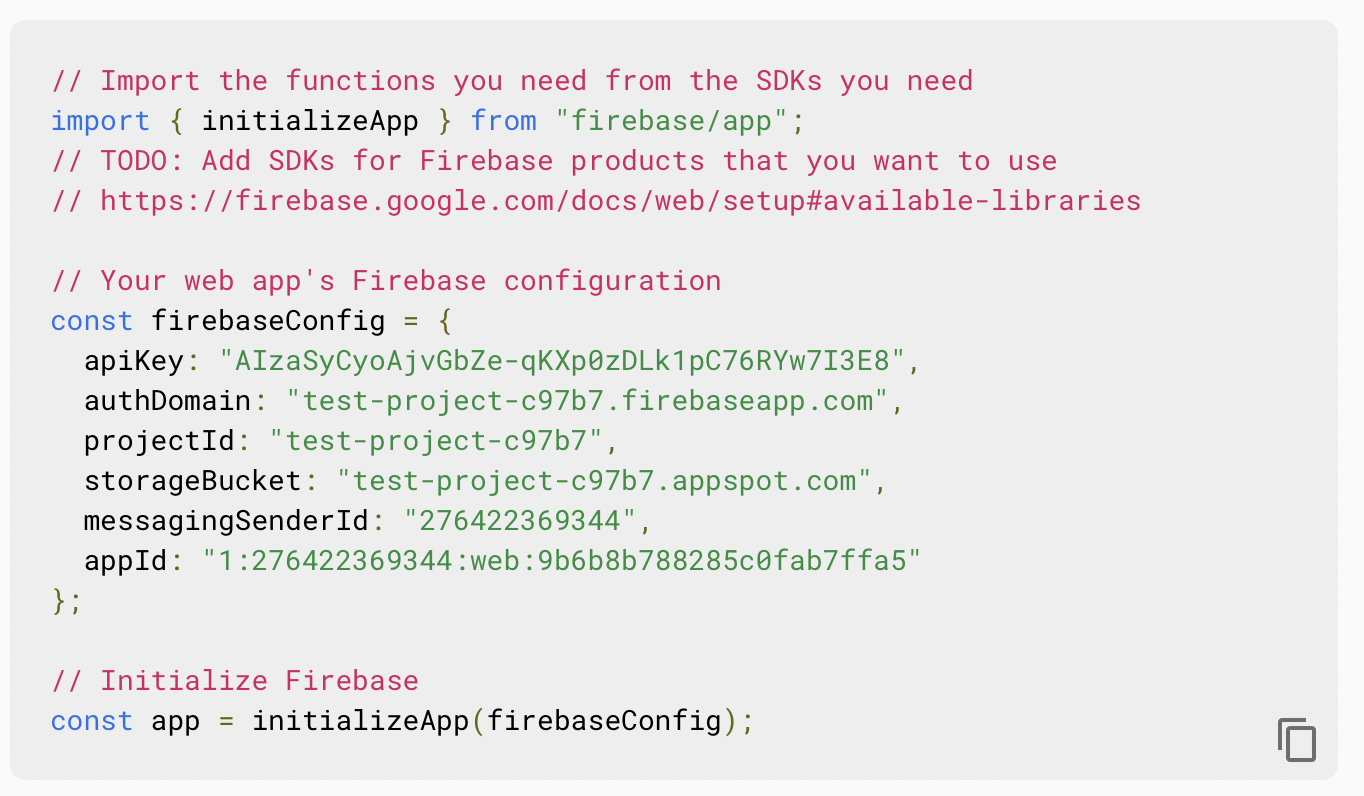
Task: Click the initializeApp(firebaseConfig) function call
Action: click(x=494, y=720)
